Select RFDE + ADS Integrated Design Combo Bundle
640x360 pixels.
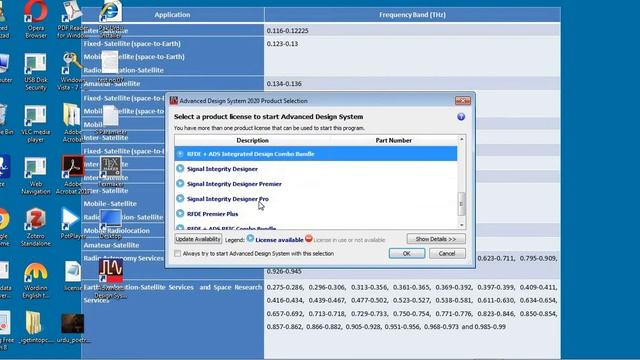[316, 154]
